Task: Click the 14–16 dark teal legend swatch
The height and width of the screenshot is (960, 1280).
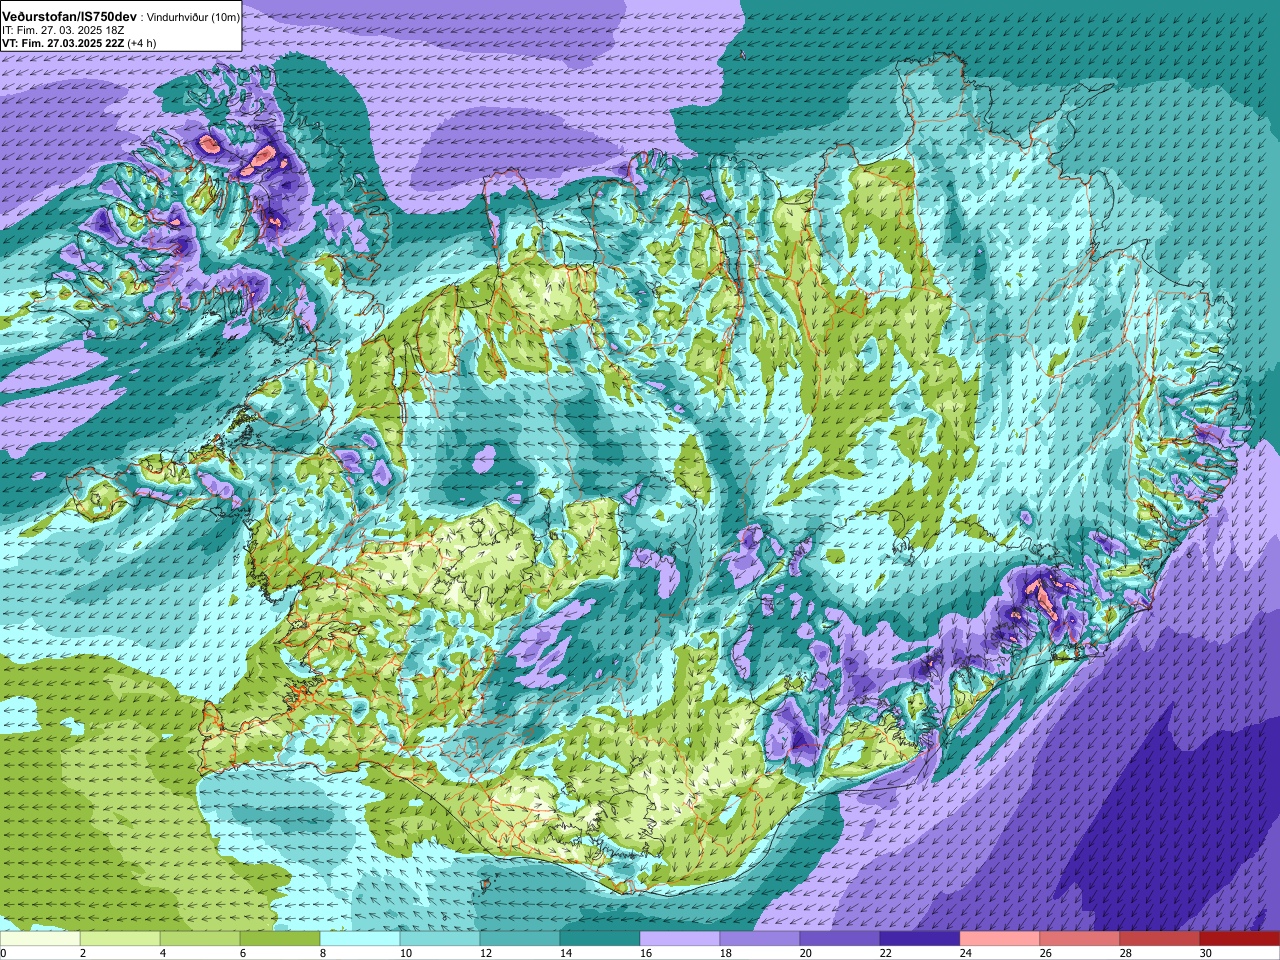Action: pyautogui.click(x=600, y=939)
